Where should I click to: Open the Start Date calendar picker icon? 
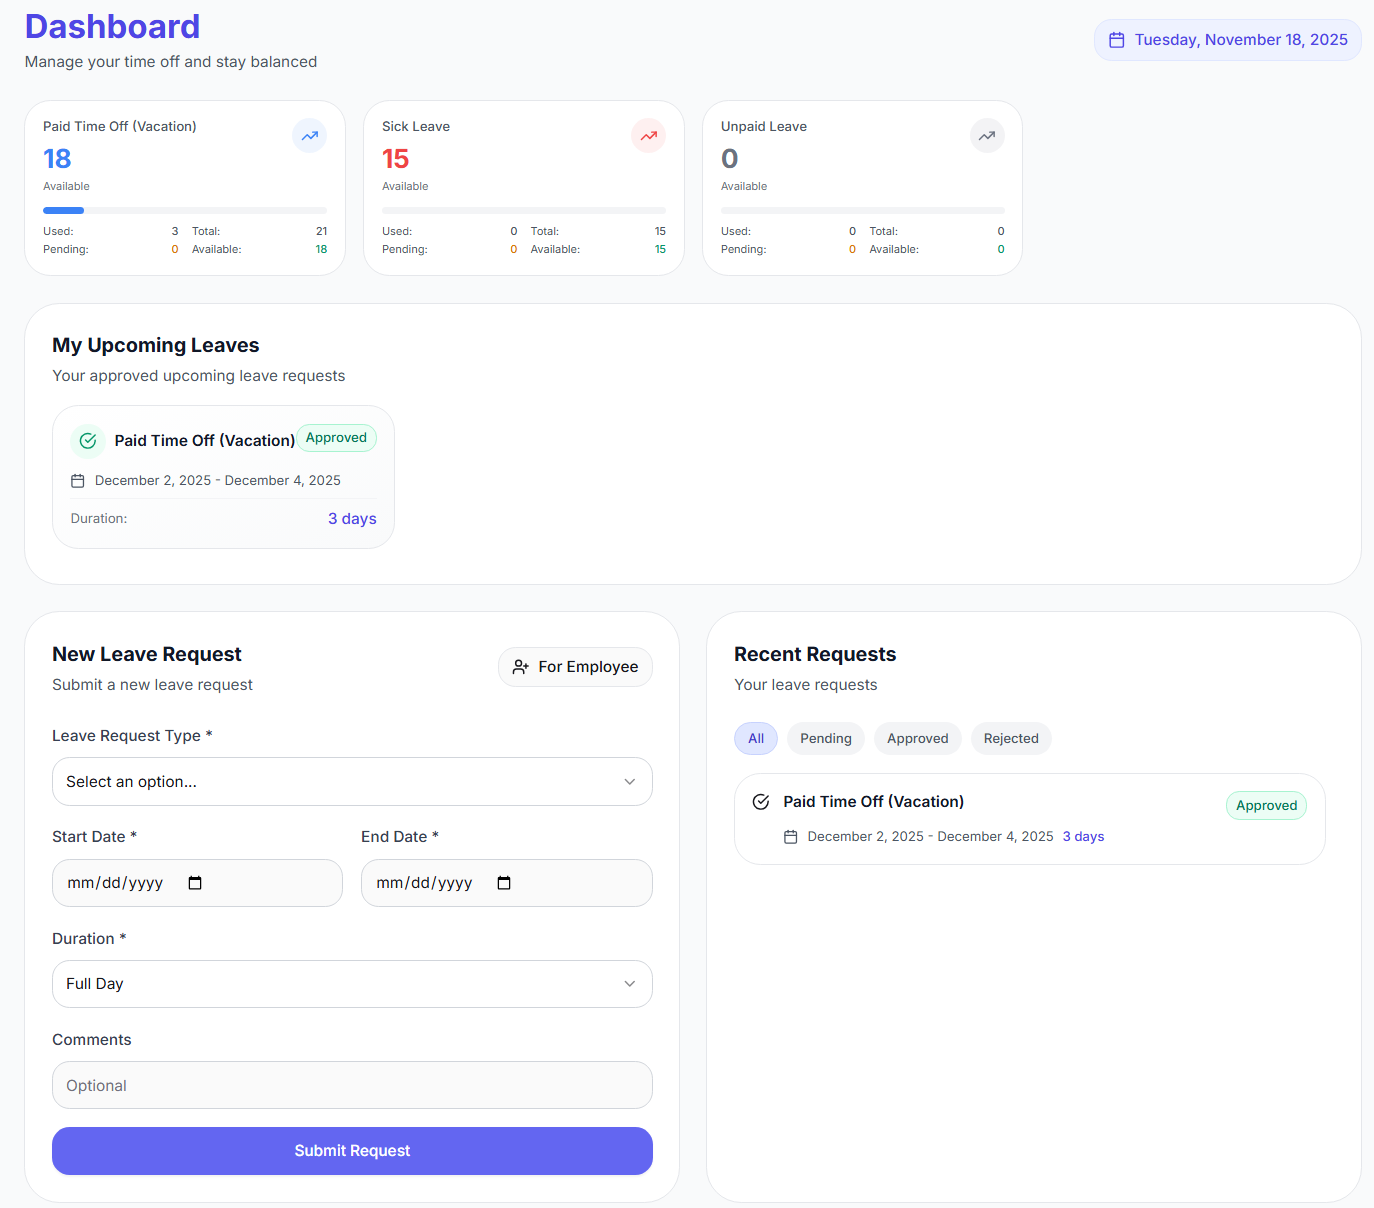(x=196, y=883)
